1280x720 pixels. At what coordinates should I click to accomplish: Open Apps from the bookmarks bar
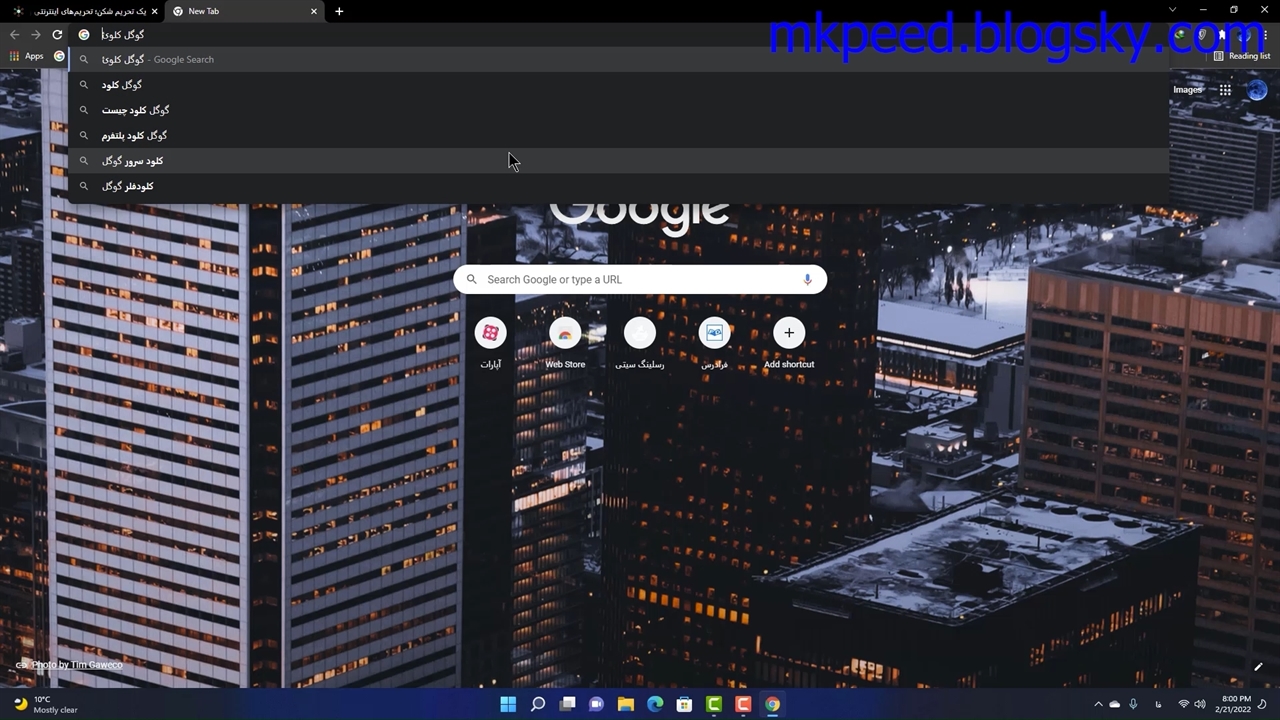[x=27, y=56]
